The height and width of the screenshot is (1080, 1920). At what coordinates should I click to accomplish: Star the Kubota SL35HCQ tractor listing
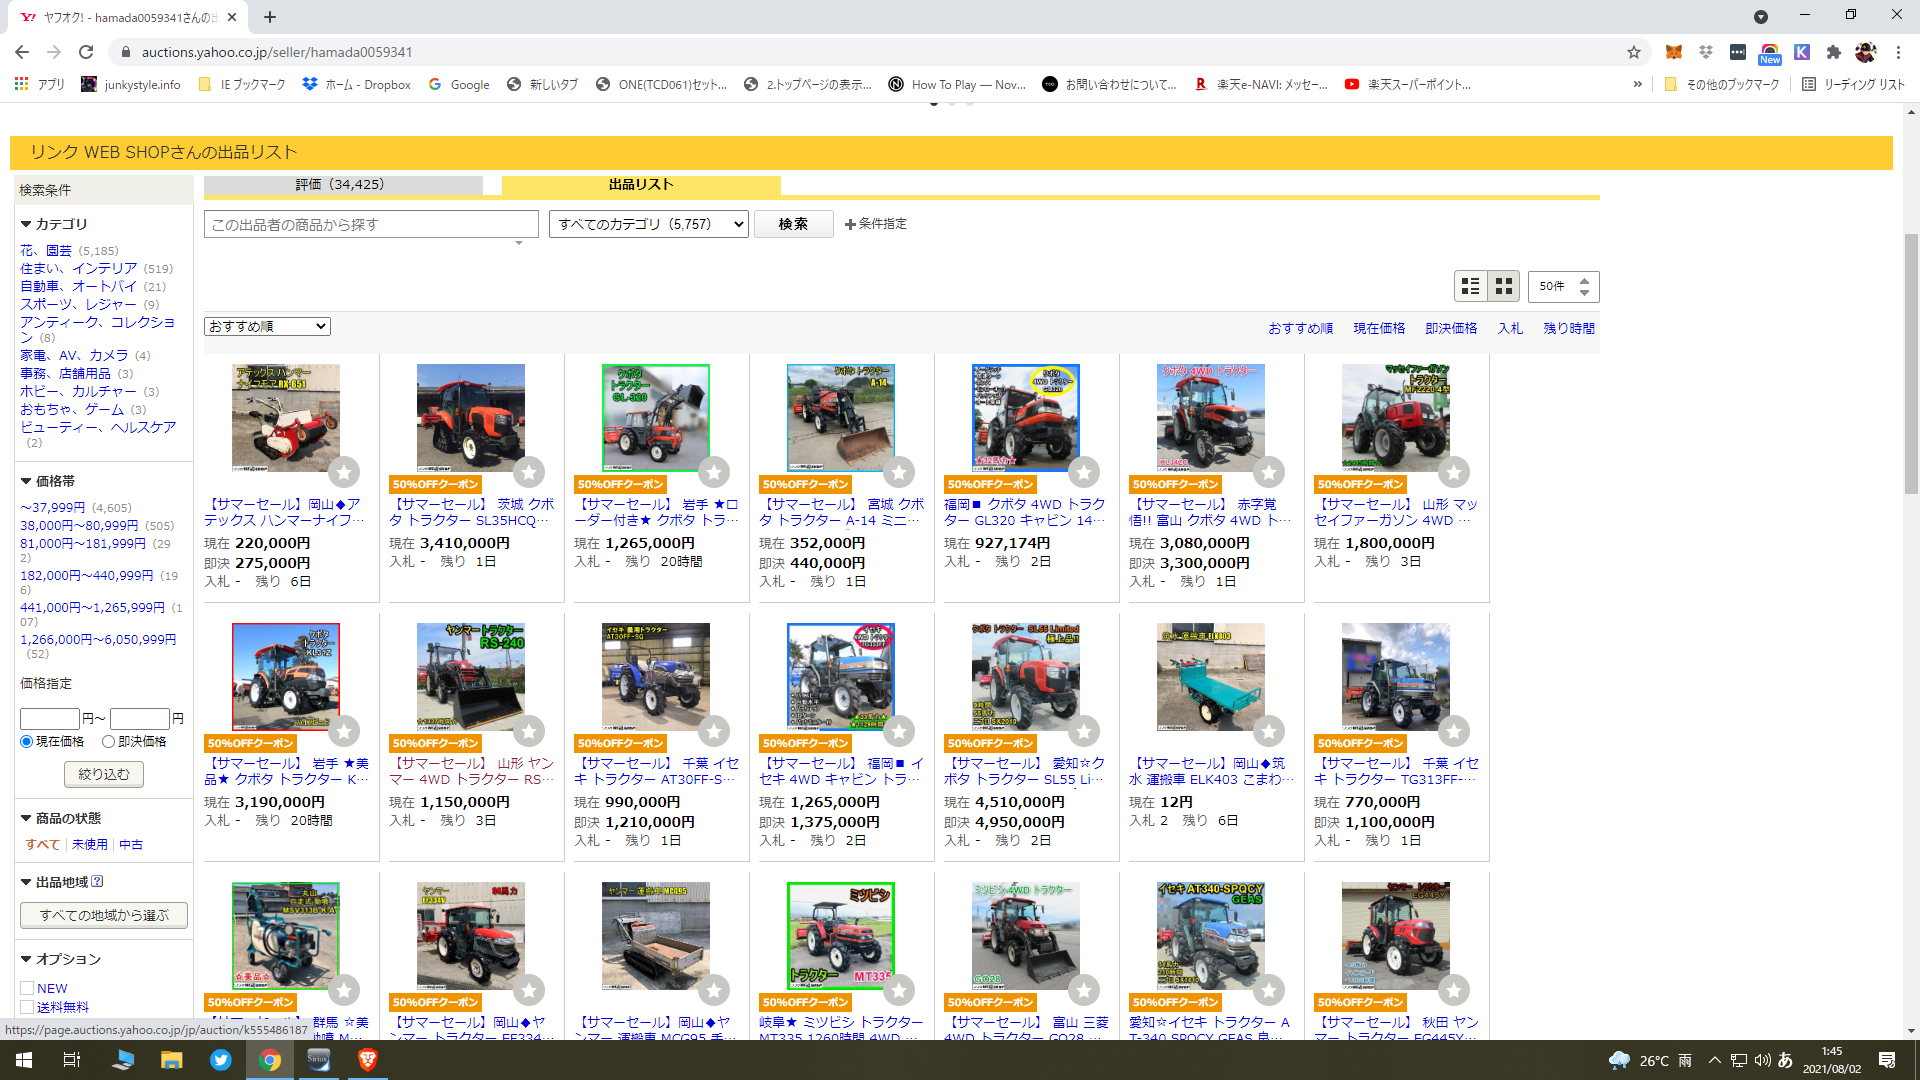(x=529, y=472)
